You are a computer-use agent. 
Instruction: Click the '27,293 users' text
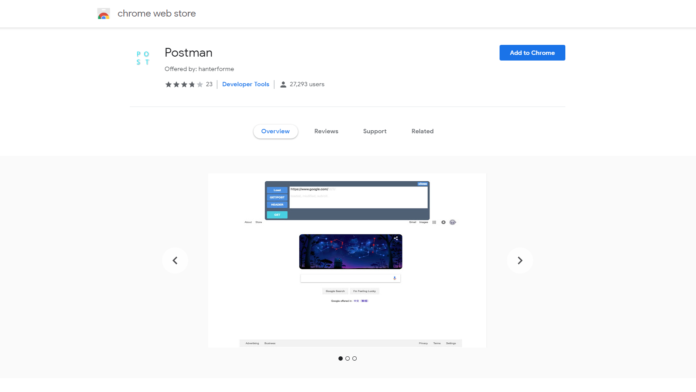(307, 84)
